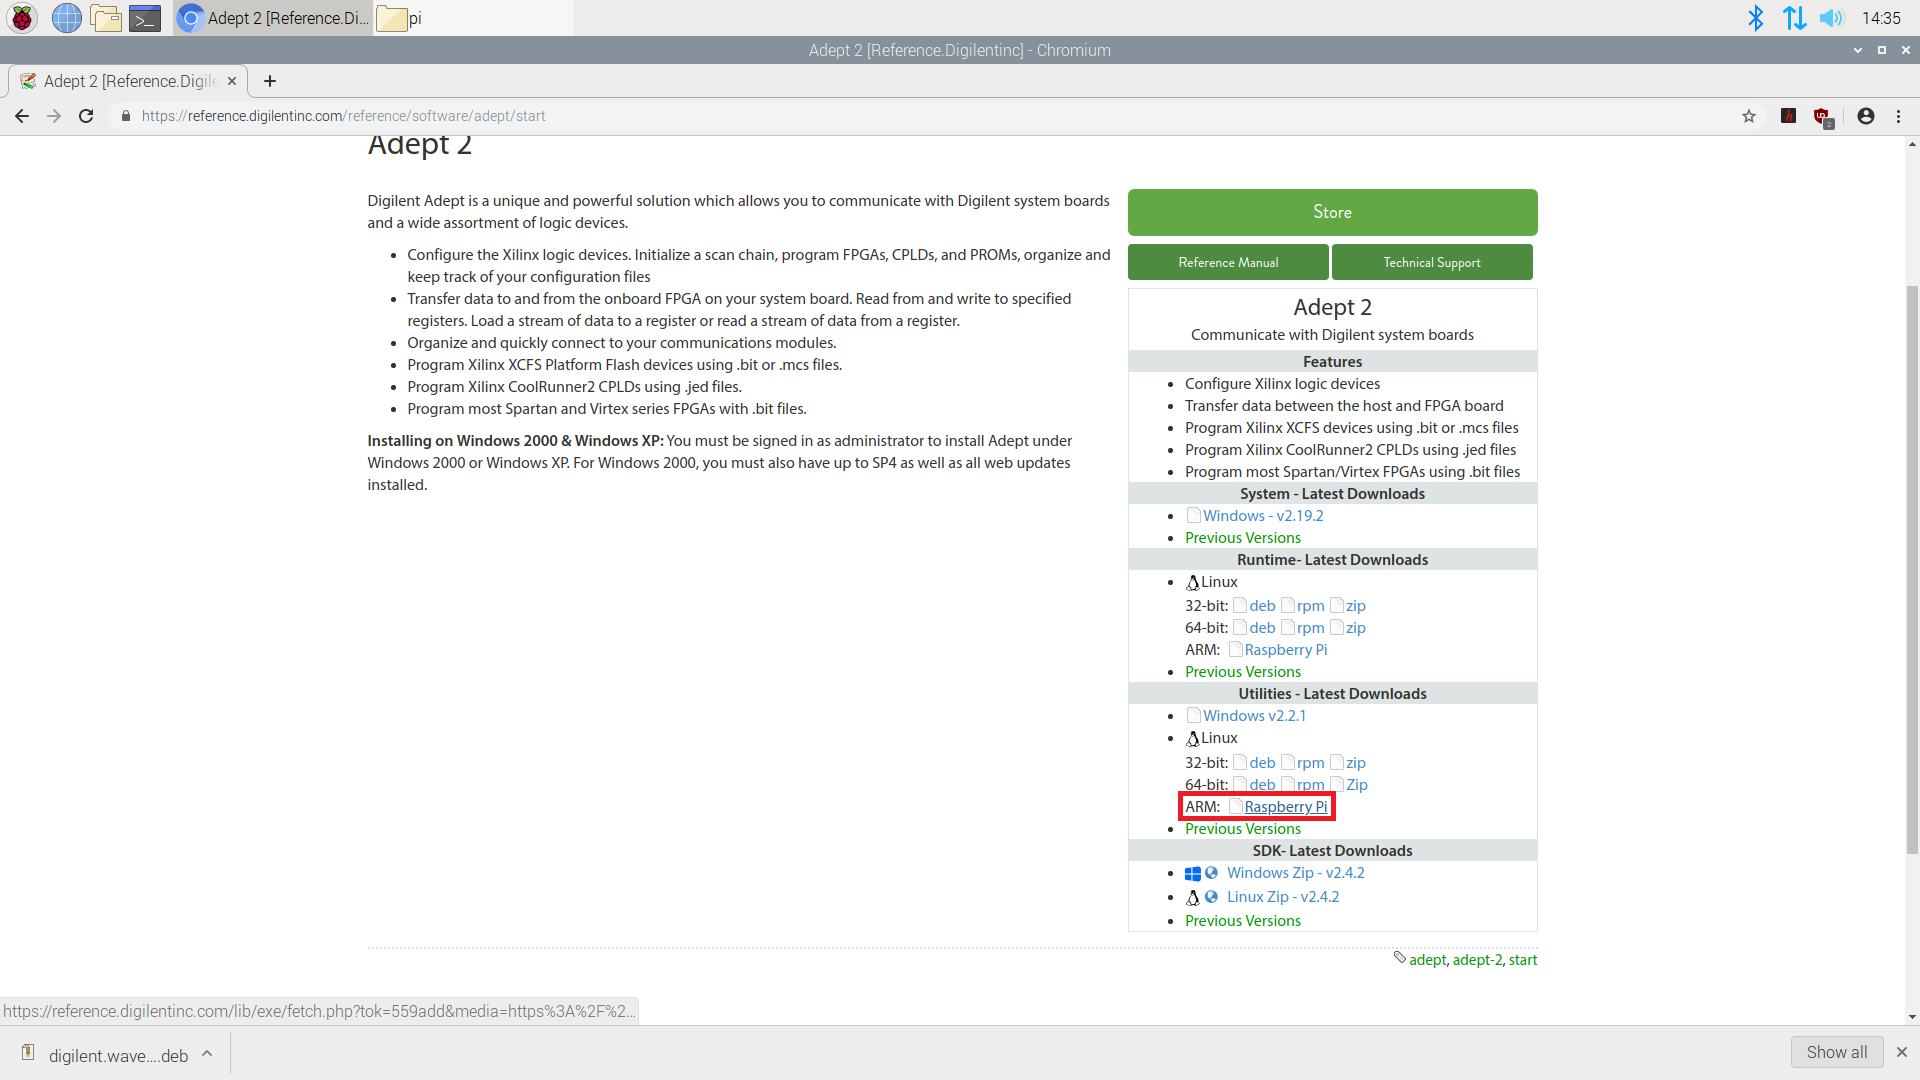Open the network arrows tray icon
The height and width of the screenshot is (1080, 1920).
click(x=1794, y=18)
